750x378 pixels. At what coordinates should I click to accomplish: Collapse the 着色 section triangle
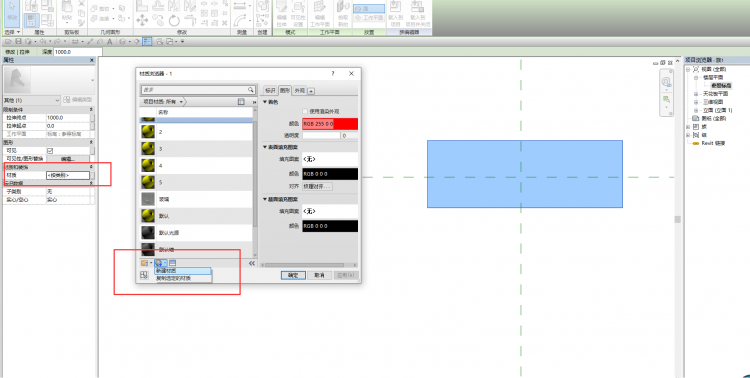tap(265, 101)
